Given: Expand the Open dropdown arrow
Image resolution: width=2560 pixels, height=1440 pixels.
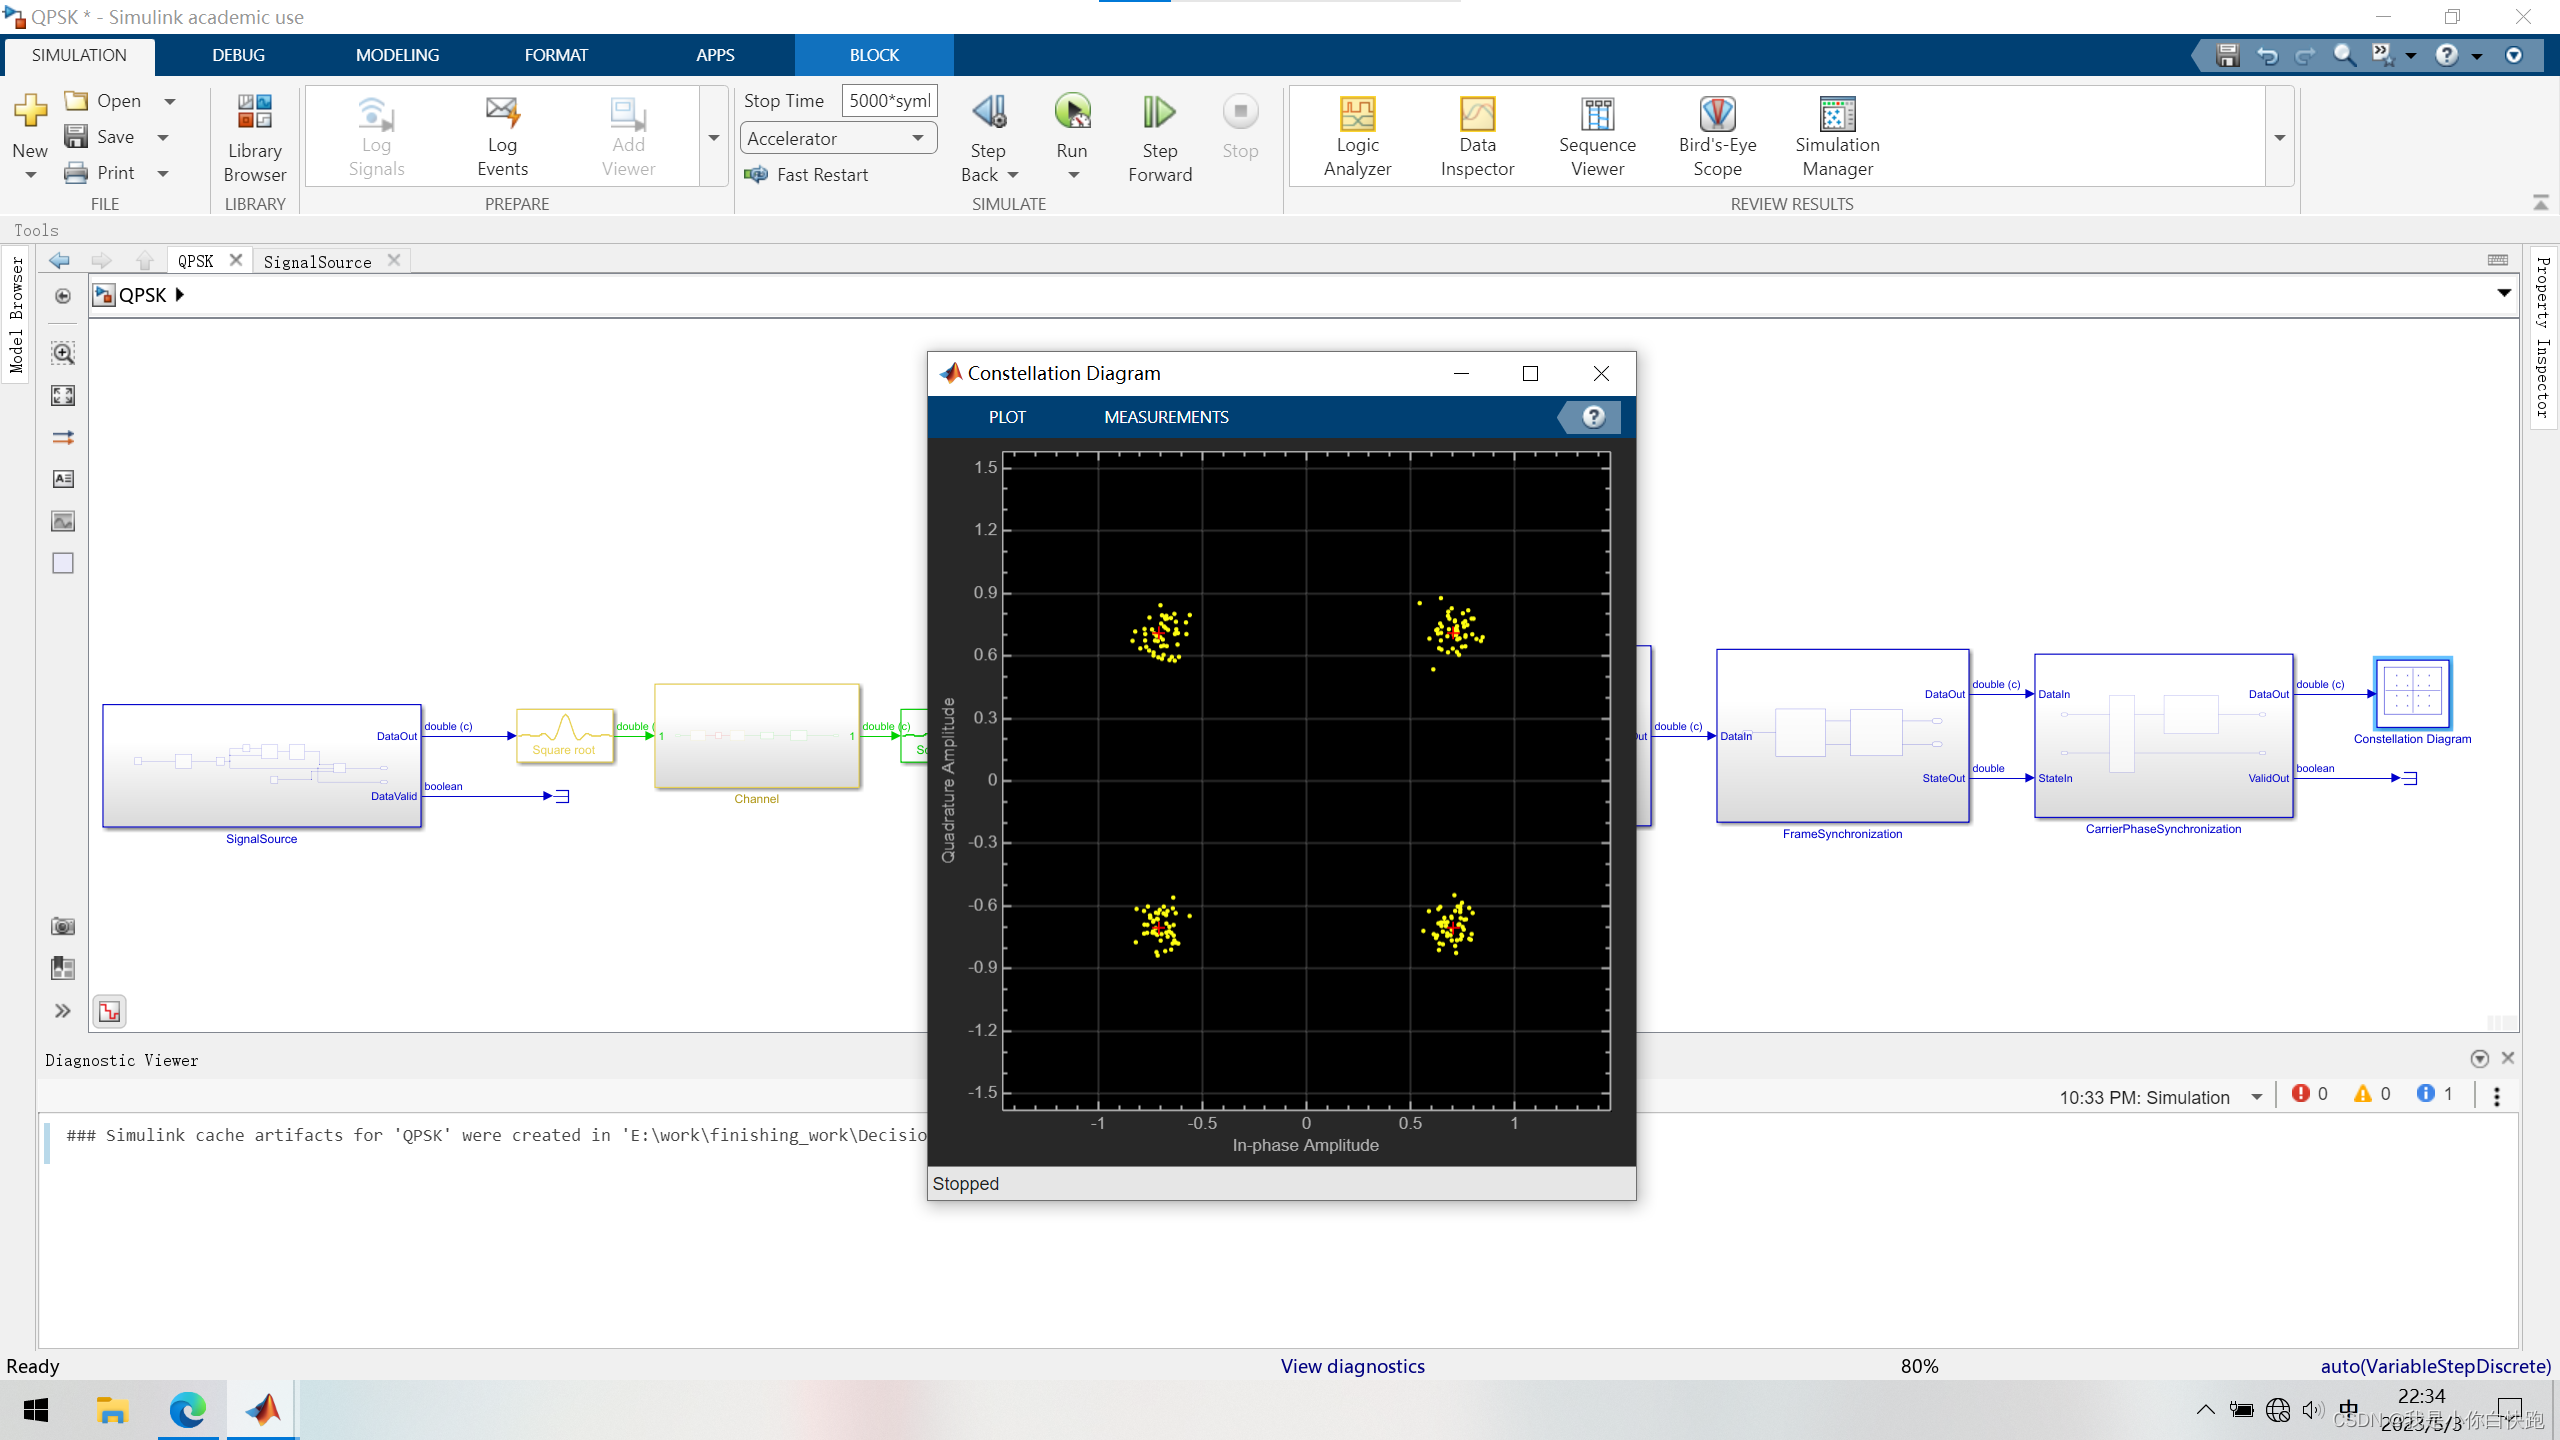Looking at the screenshot, I should coord(170,101).
